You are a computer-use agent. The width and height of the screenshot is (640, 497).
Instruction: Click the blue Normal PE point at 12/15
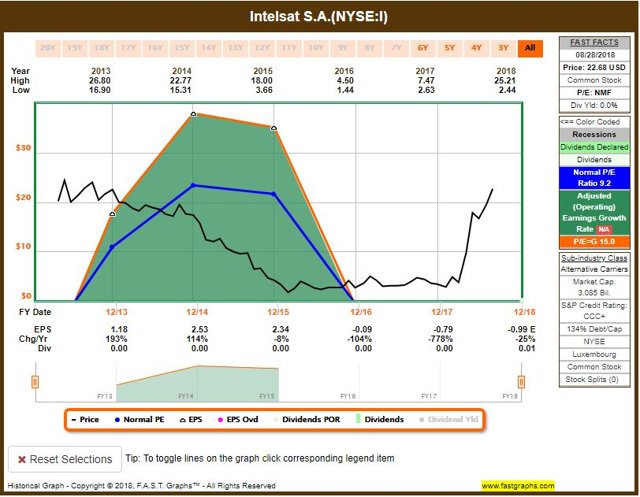tap(274, 194)
